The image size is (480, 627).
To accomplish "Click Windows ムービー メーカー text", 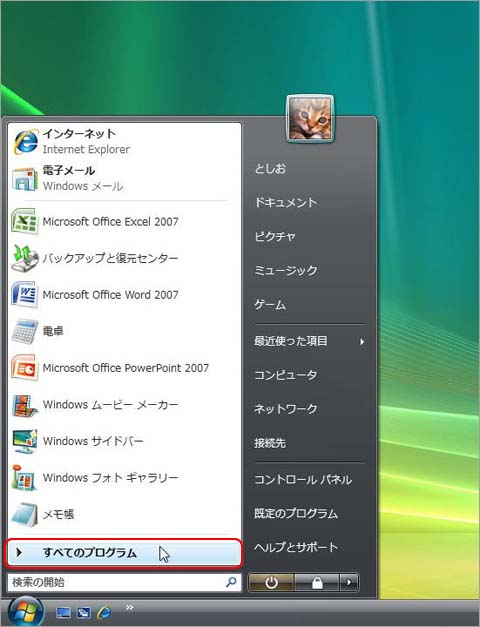I will point(110,405).
